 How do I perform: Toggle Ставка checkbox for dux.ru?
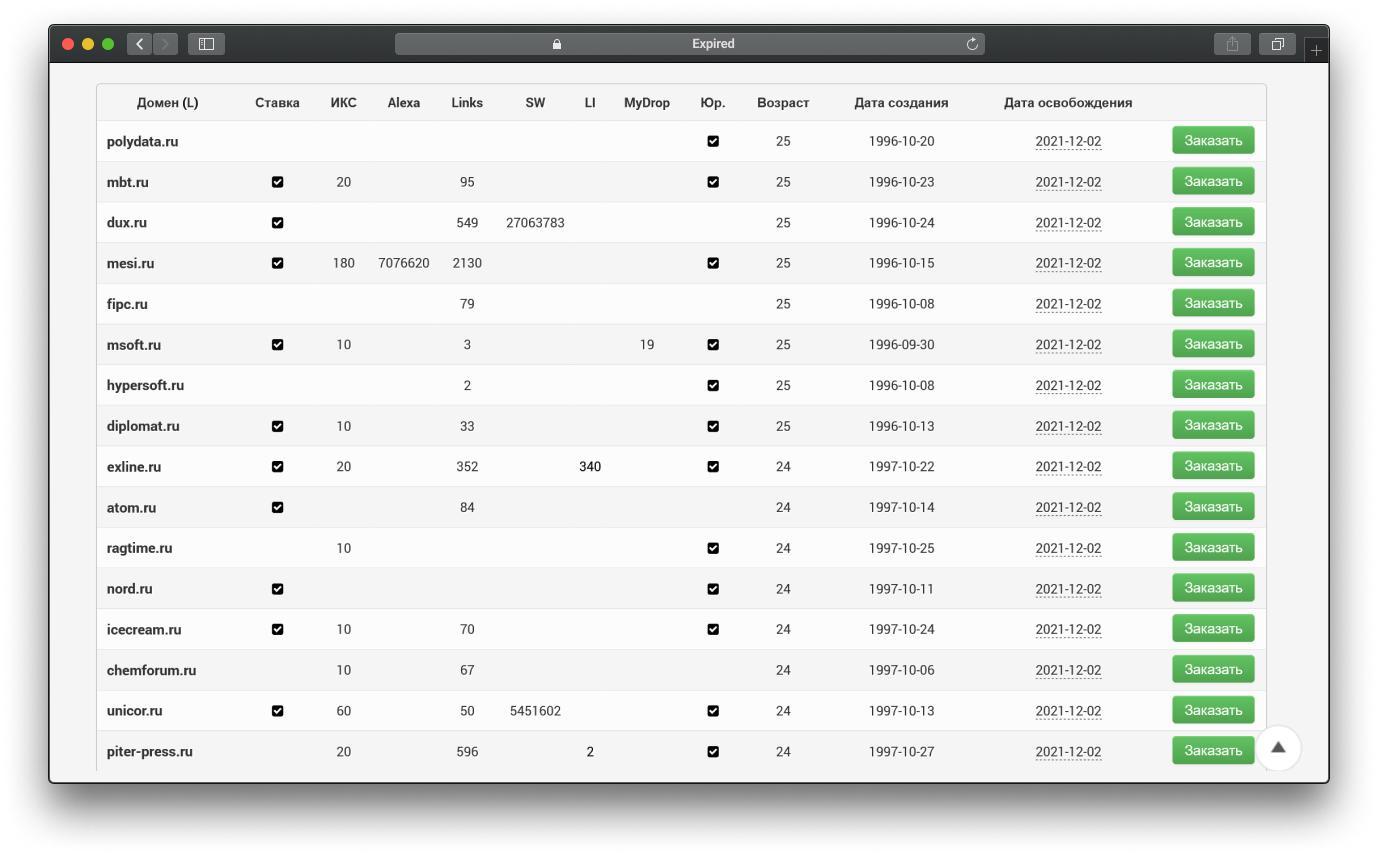(x=277, y=223)
